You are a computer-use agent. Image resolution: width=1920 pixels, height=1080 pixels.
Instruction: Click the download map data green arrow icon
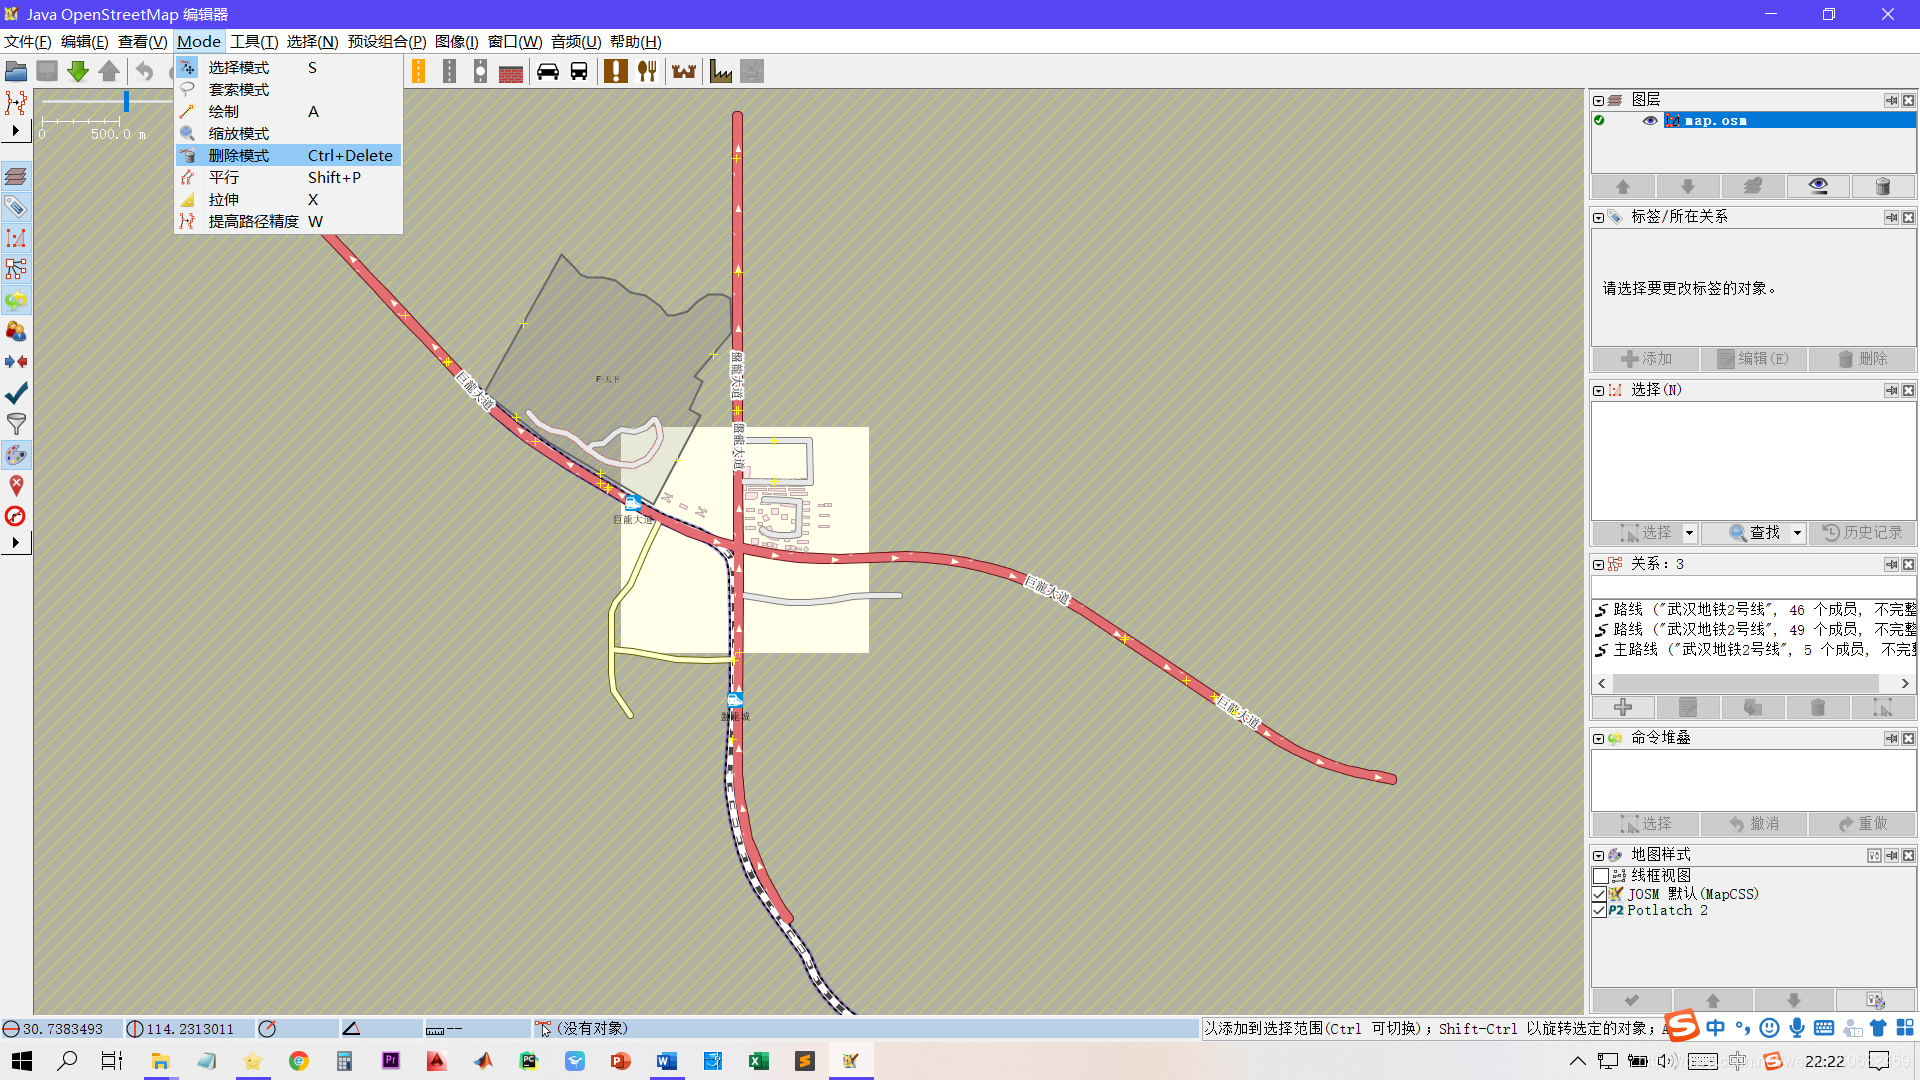pos(78,71)
